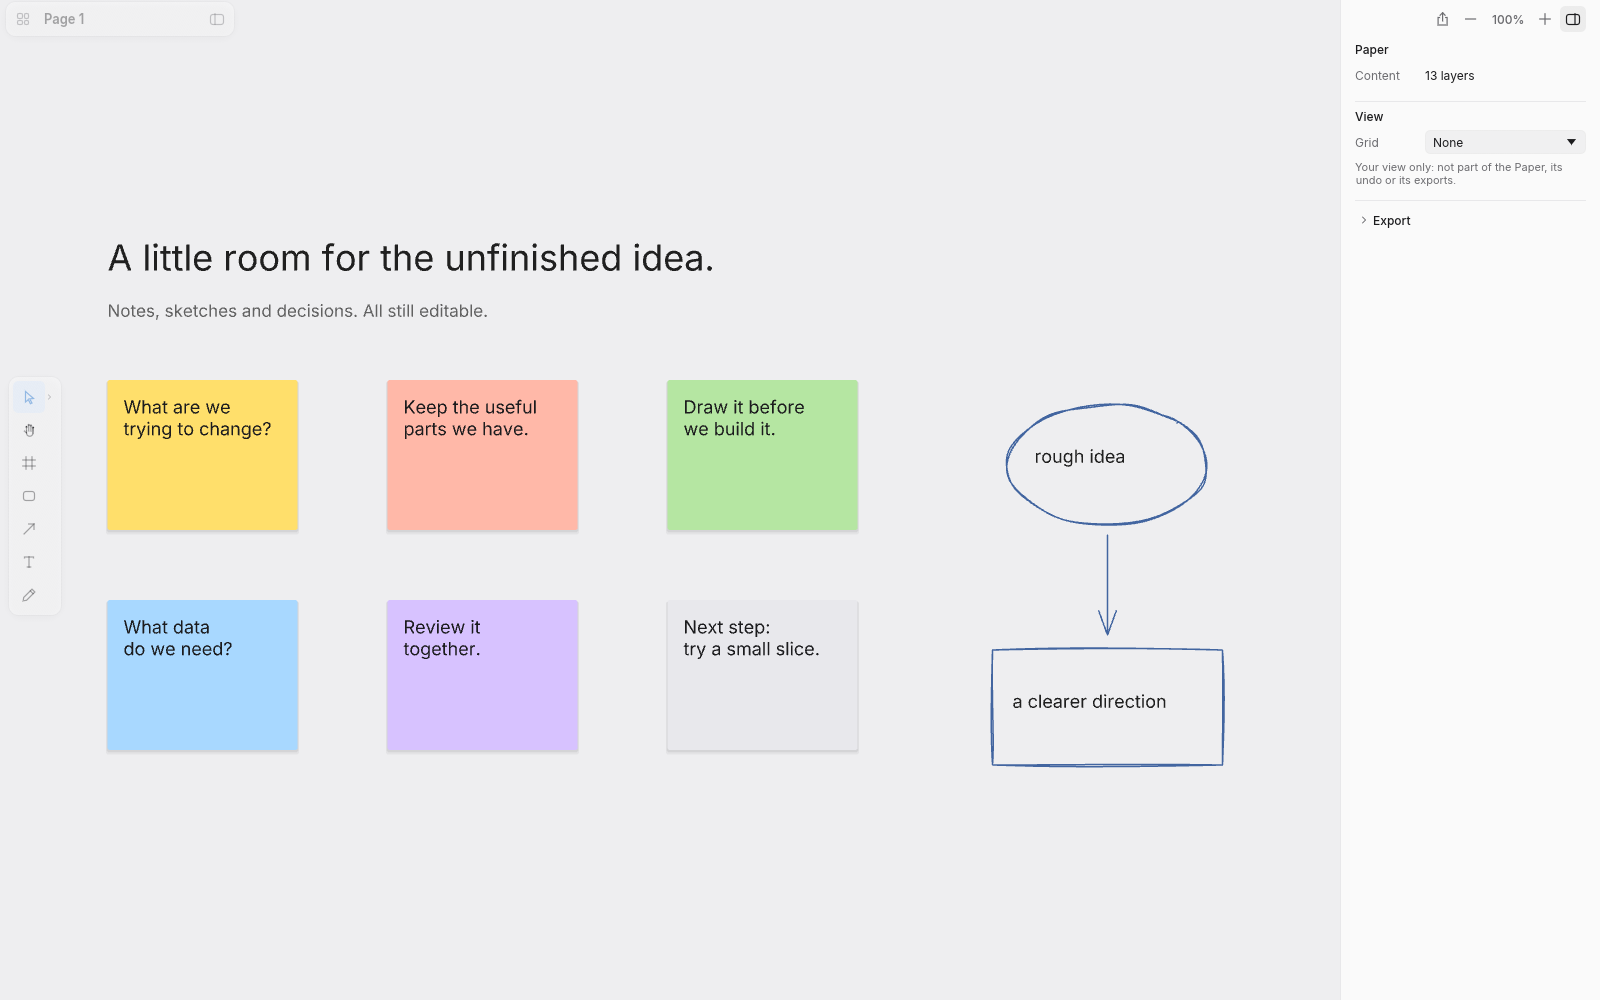Open the pages grid icon
1600x1000 pixels.
23,19
